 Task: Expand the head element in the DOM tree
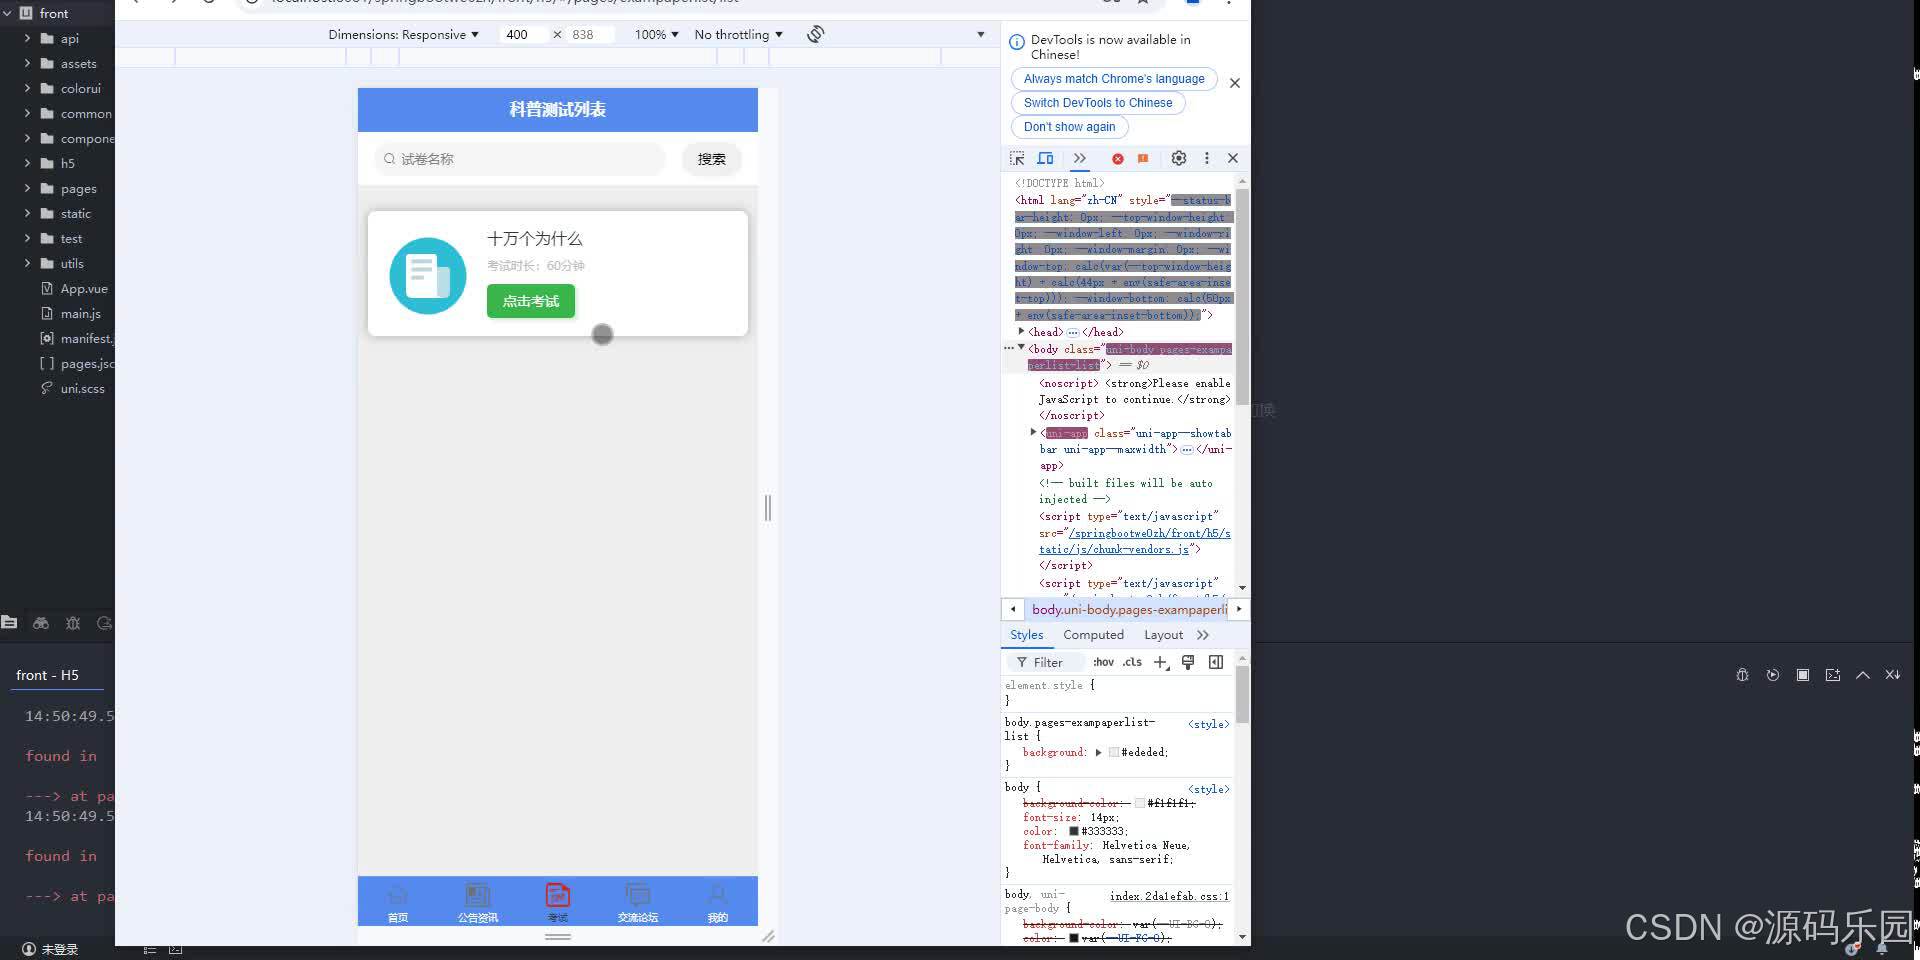(1022, 331)
